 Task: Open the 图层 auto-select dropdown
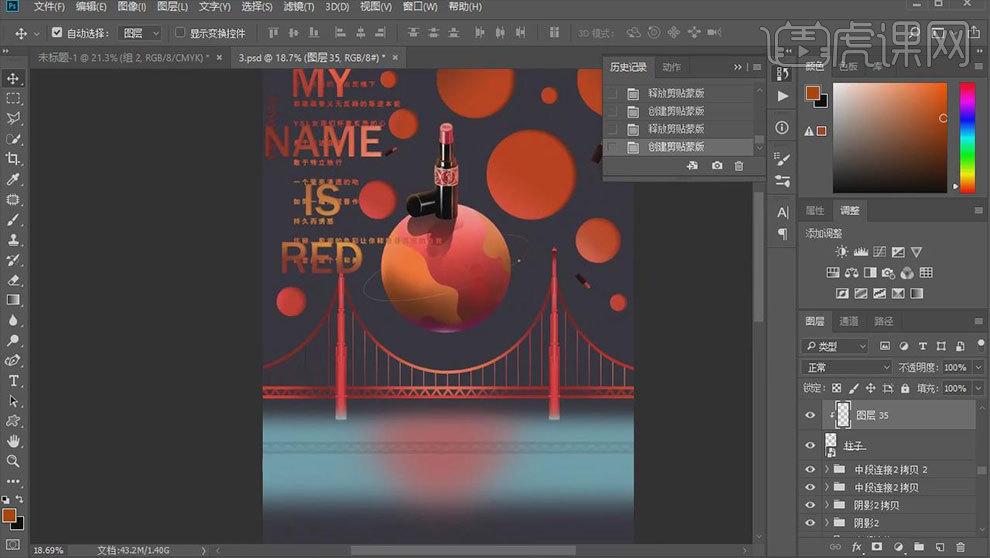(x=140, y=33)
